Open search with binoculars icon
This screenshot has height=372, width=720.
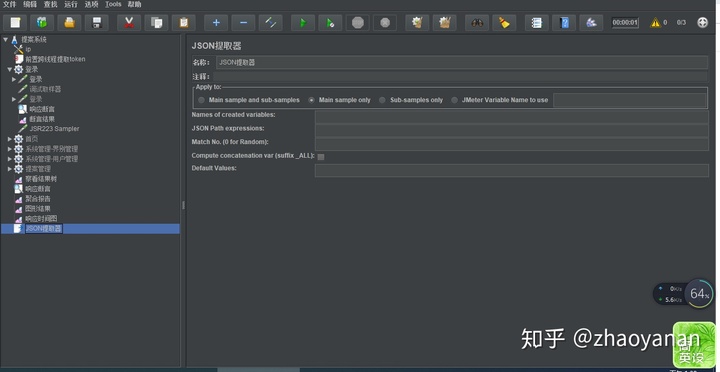477,23
